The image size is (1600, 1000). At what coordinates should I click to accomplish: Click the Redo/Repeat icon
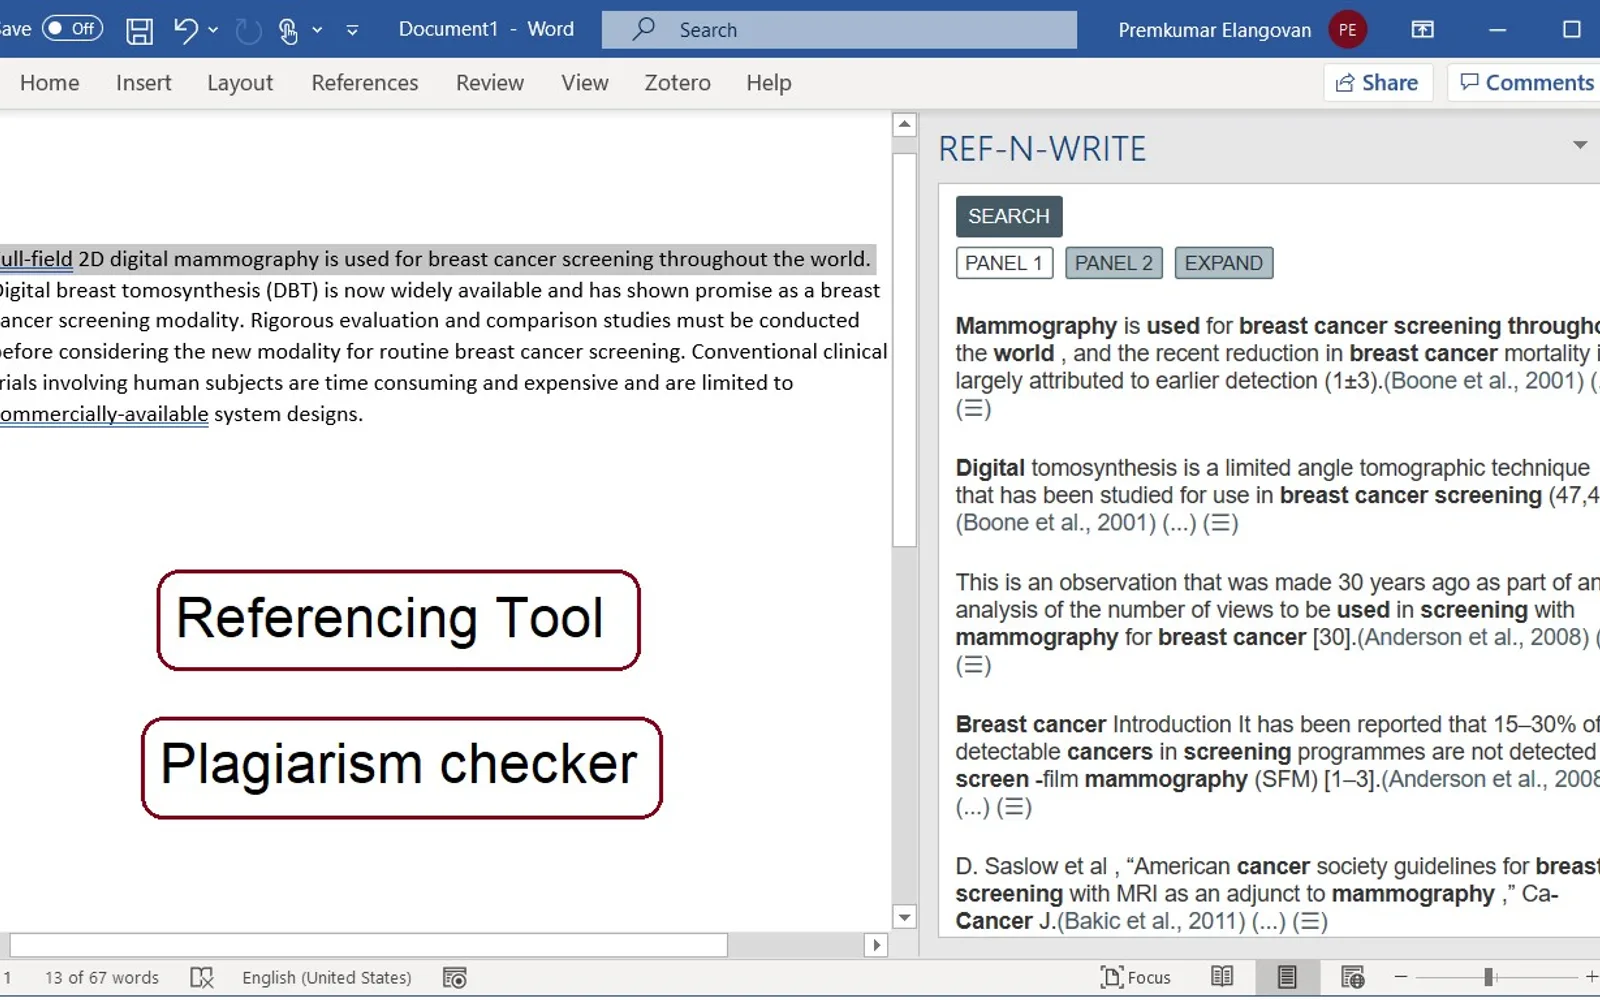[248, 31]
